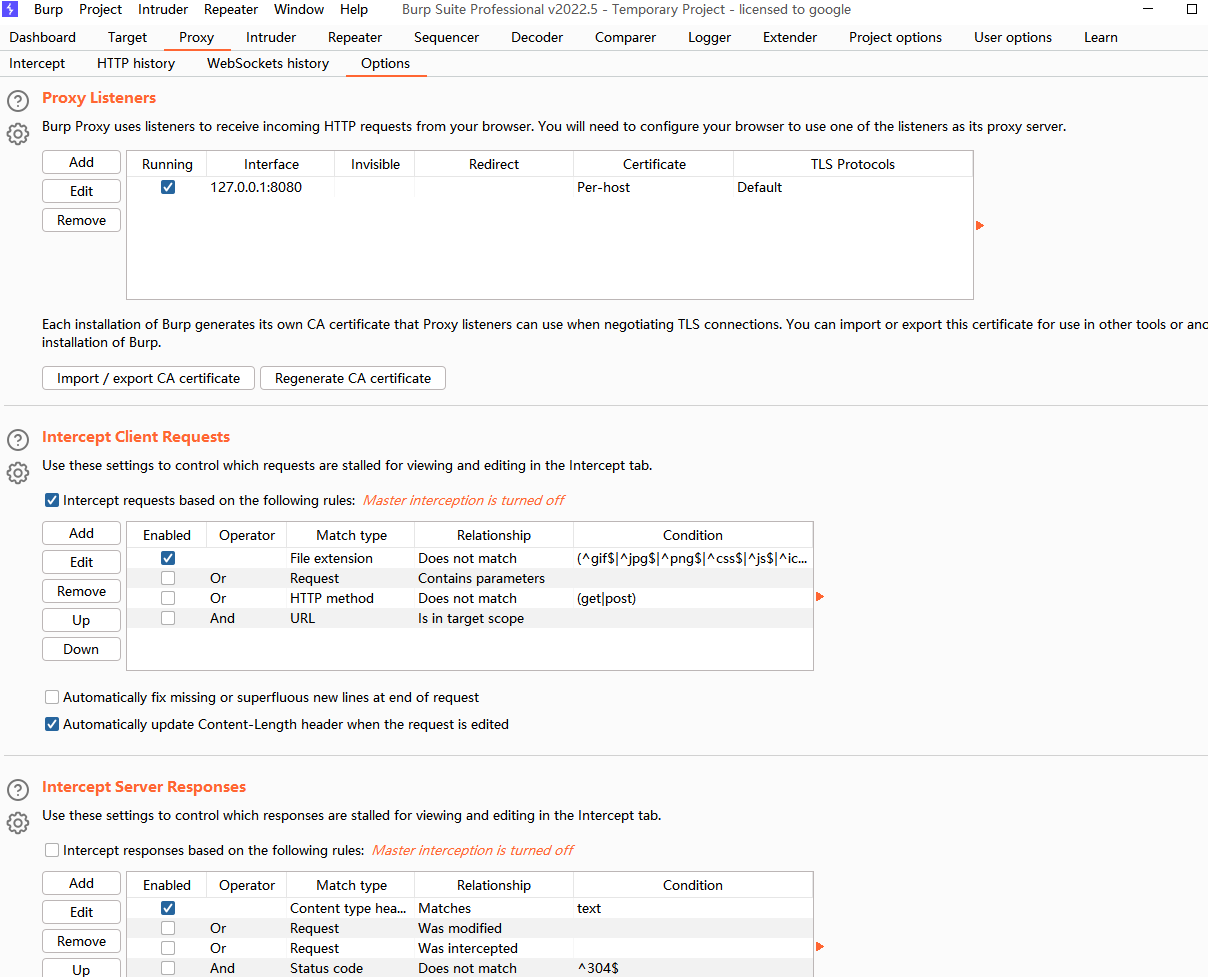Switch to WebSockets history sub-tab
The height and width of the screenshot is (977, 1208).
(268, 63)
